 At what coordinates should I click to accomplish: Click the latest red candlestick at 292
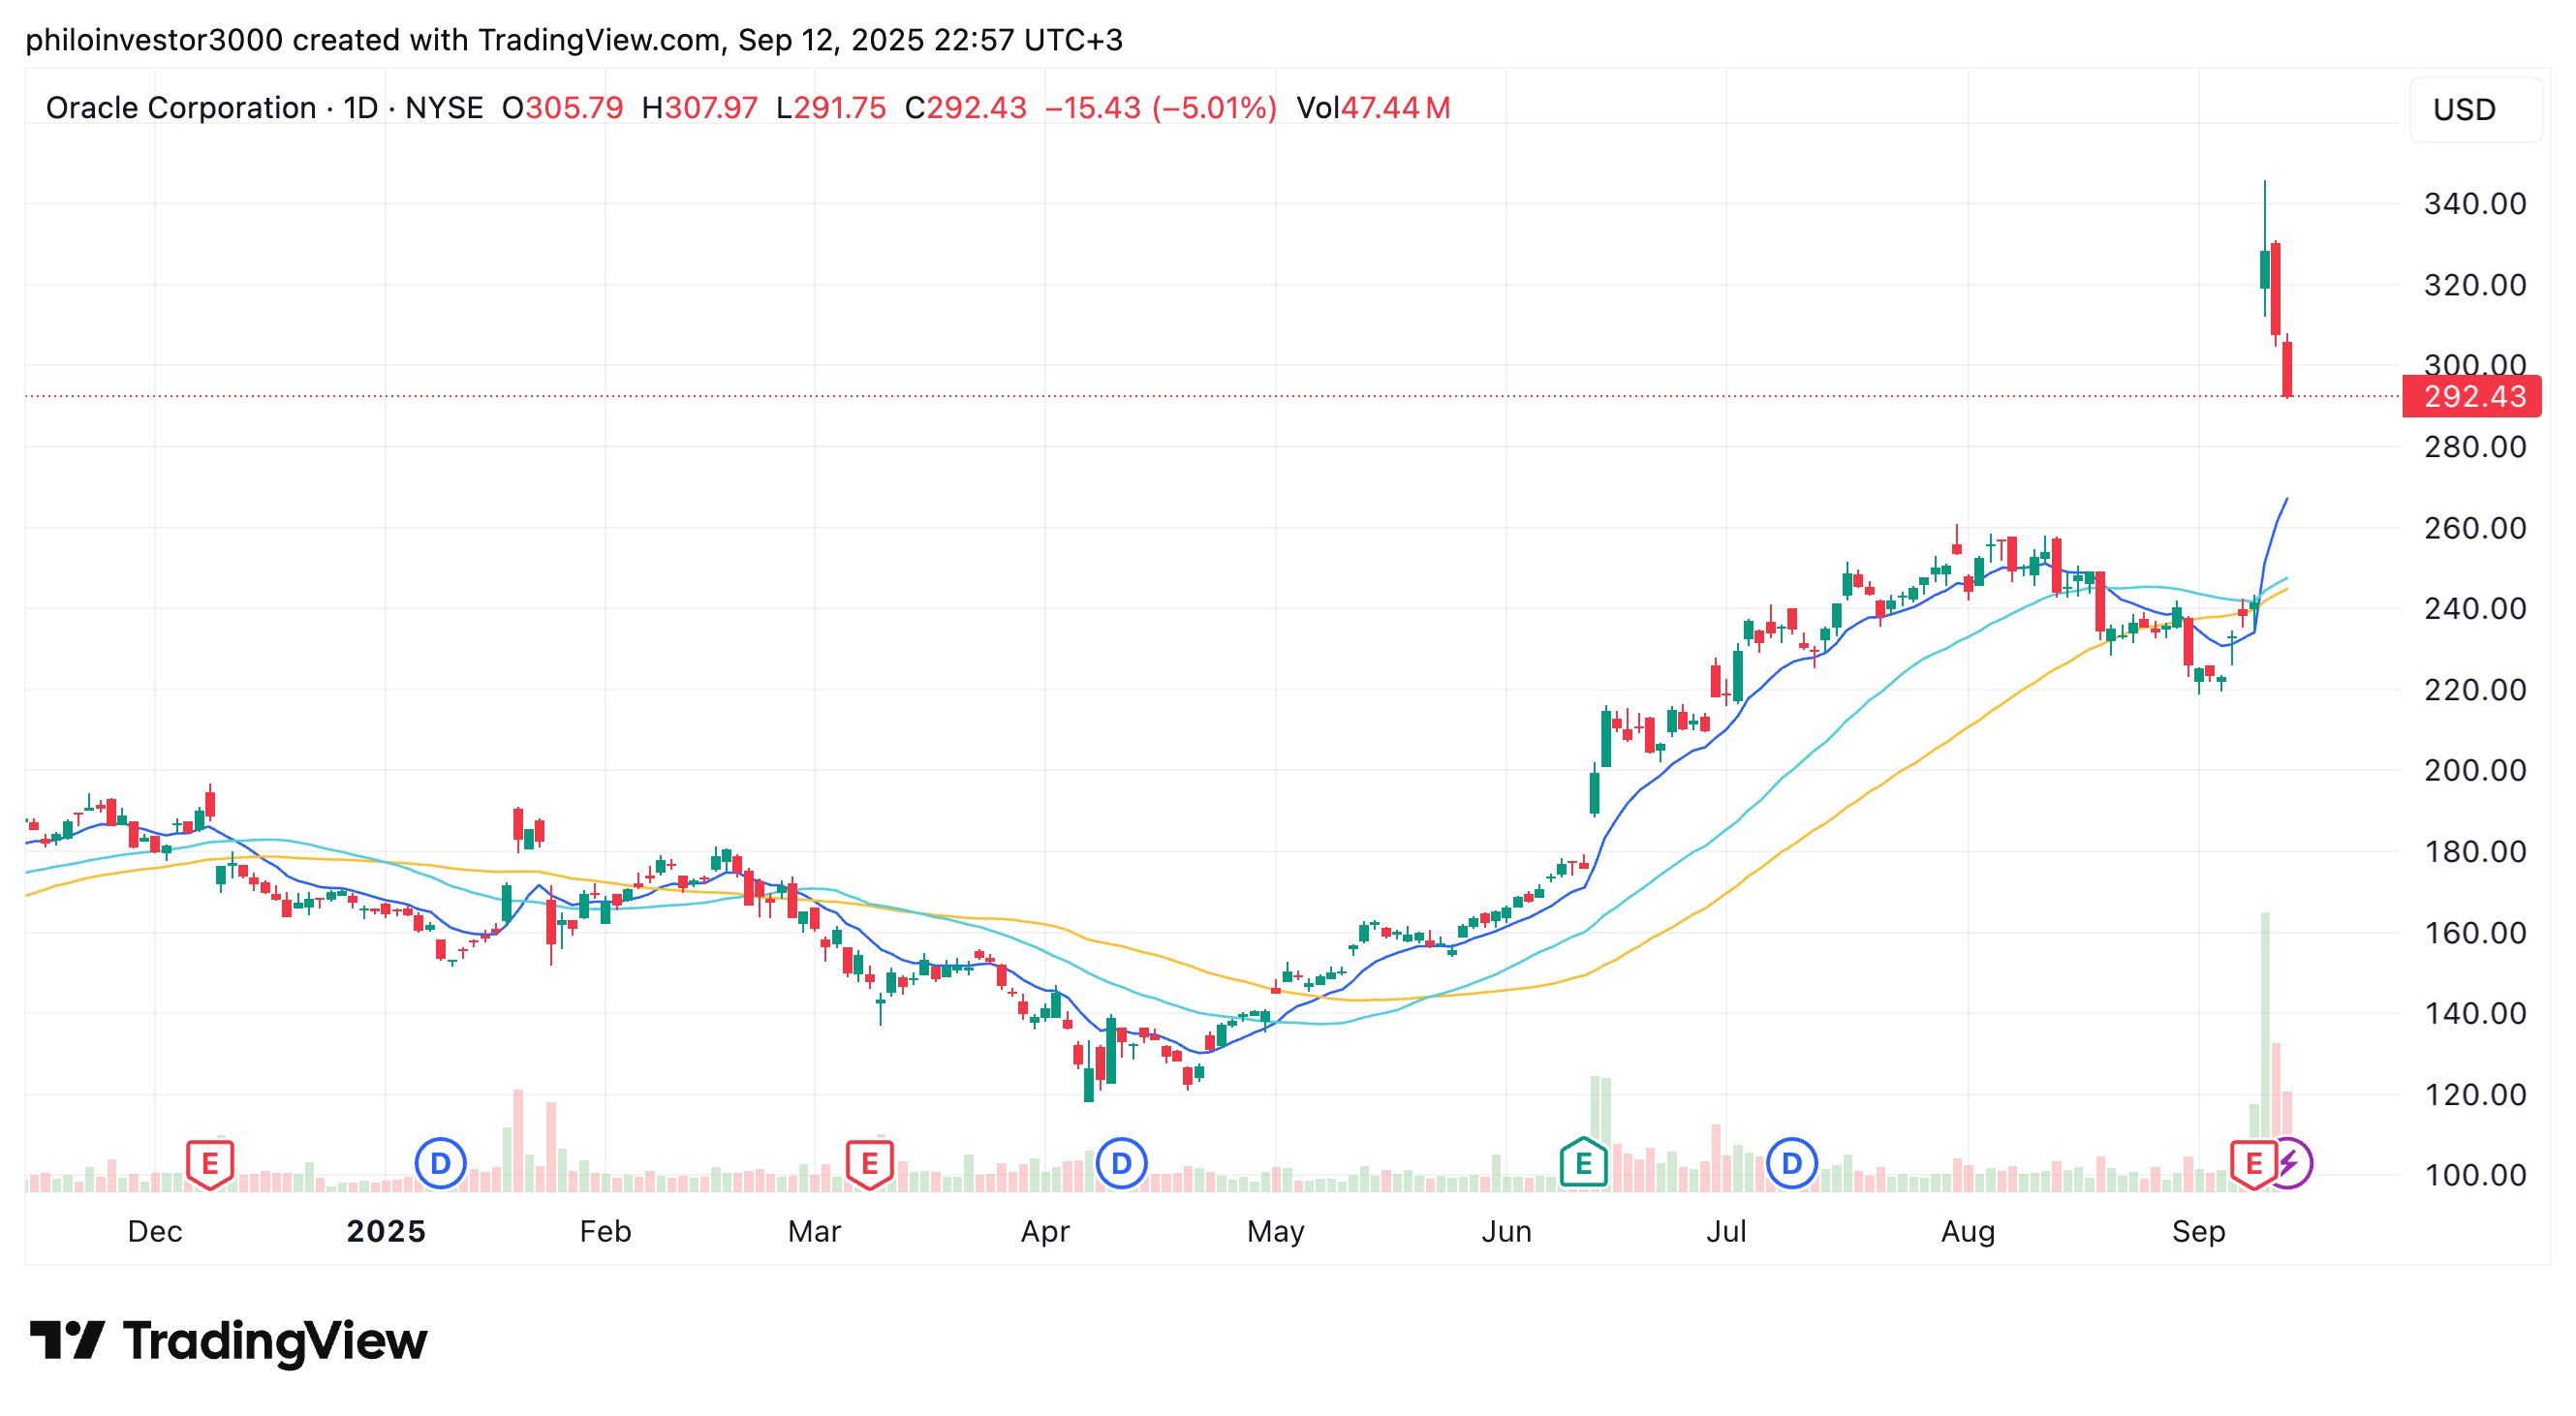(x=2287, y=369)
